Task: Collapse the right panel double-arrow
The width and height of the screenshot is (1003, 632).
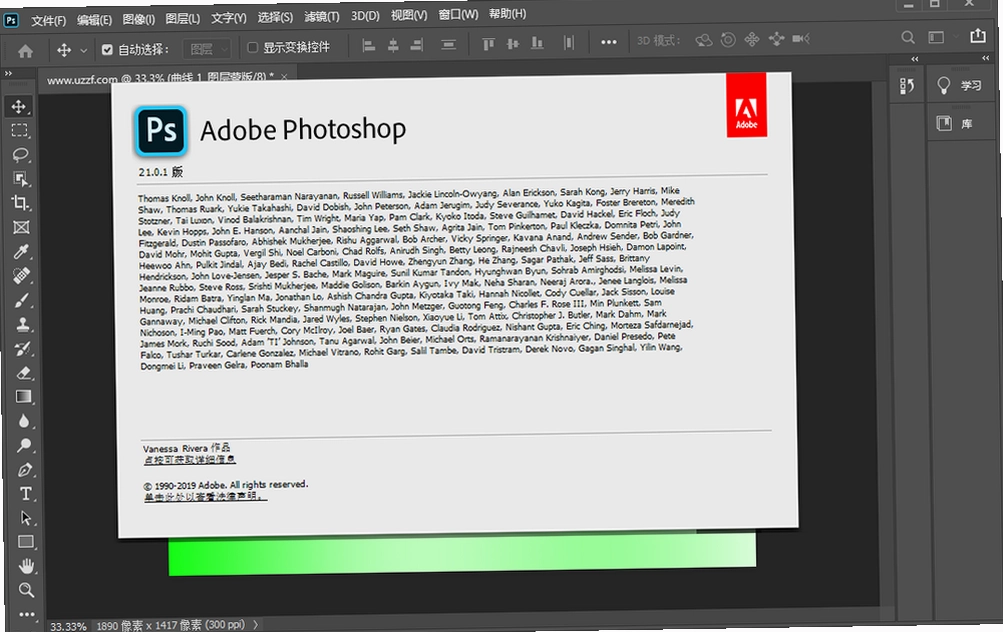Action: point(986,58)
